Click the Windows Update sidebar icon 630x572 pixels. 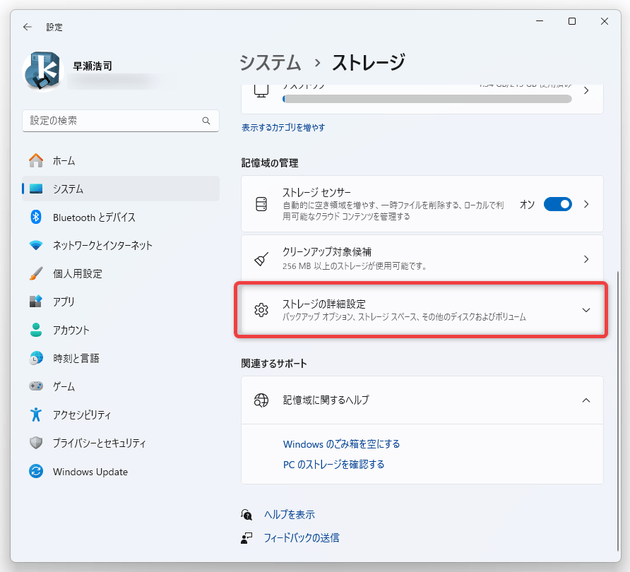point(36,471)
